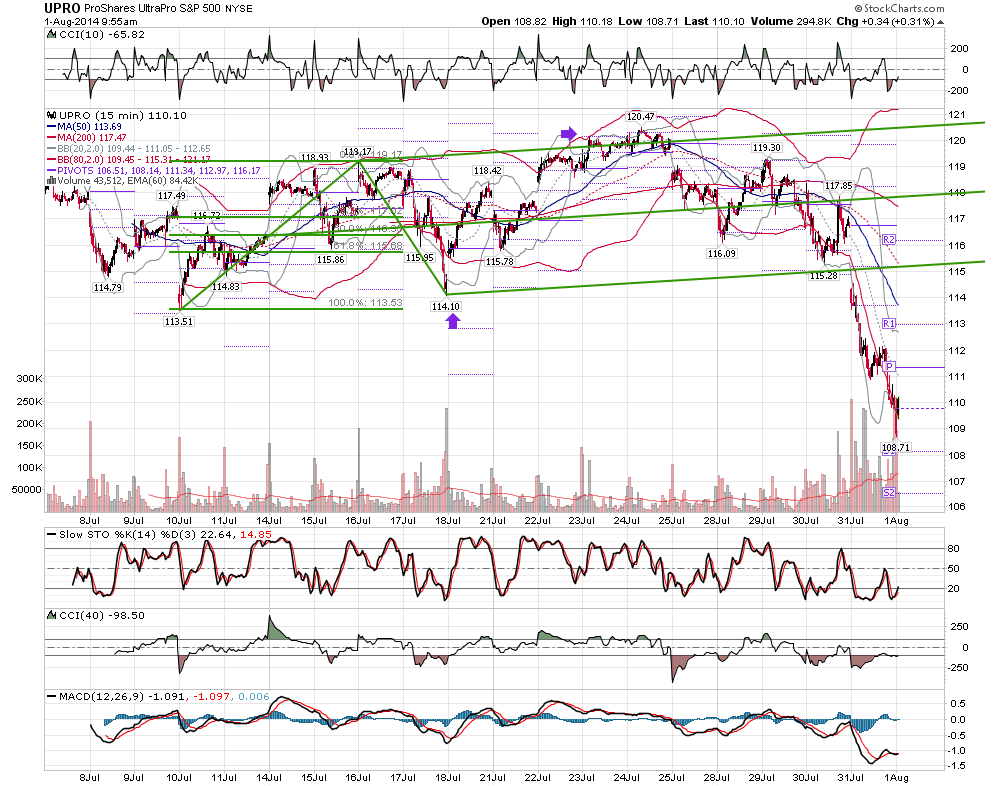Click the 115.78 price label
The width and height of the screenshot is (1000, 786).
click(x=499, y=262)
